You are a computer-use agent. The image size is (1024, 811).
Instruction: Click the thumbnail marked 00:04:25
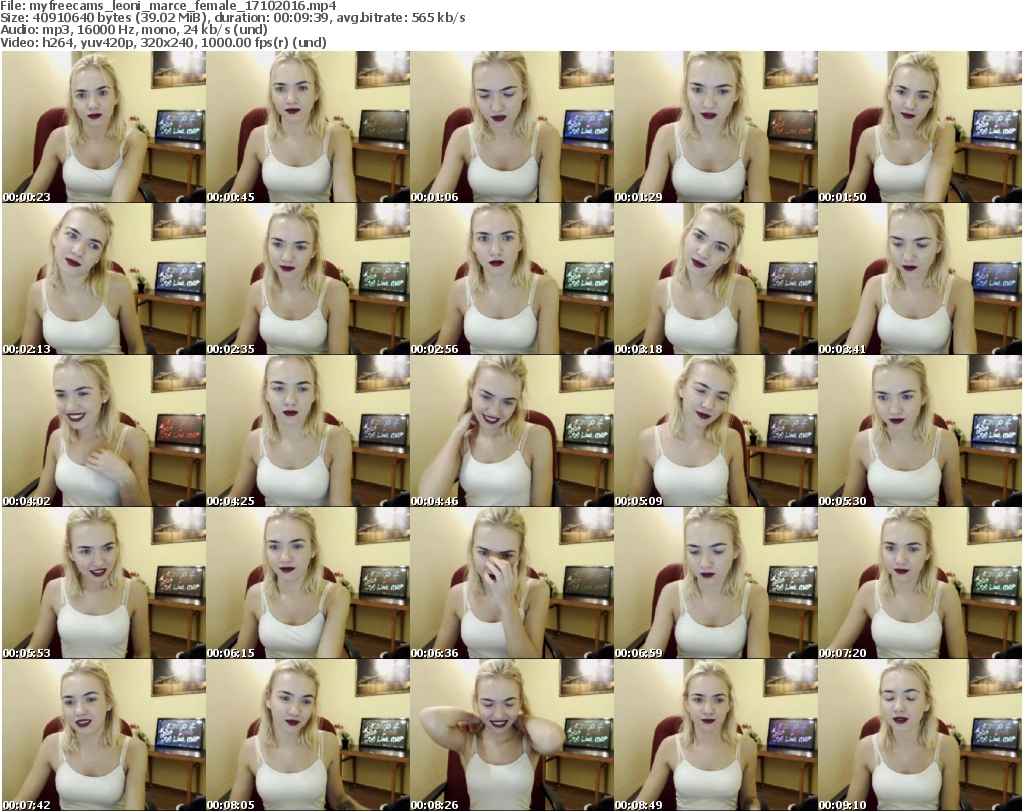pos(308,431)
